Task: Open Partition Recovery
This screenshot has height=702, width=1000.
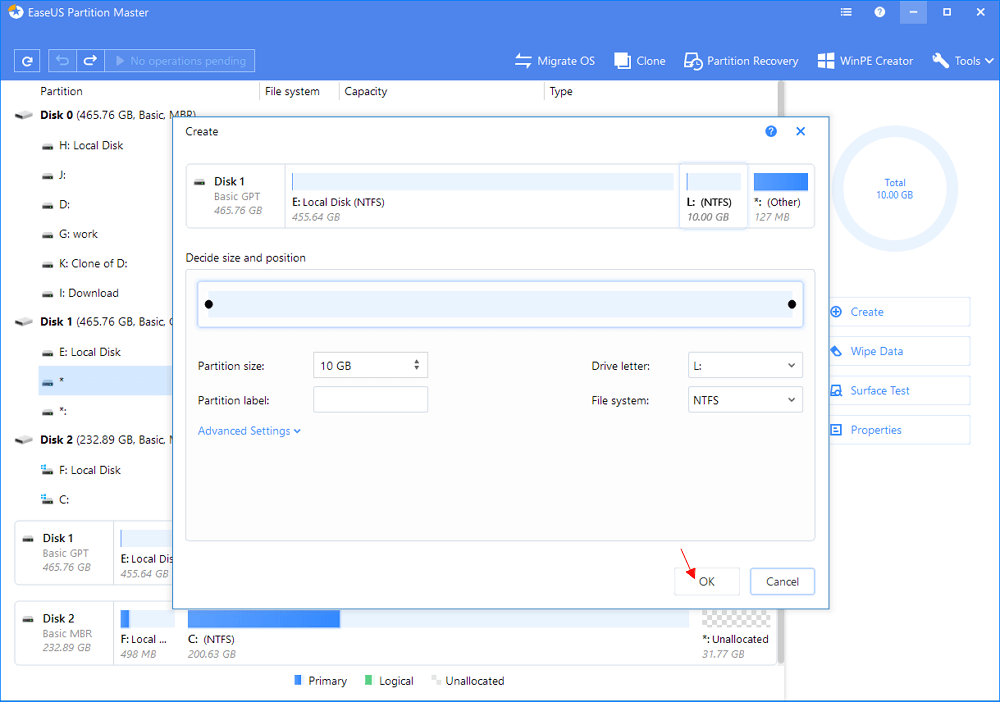Action: click(741, 61)
